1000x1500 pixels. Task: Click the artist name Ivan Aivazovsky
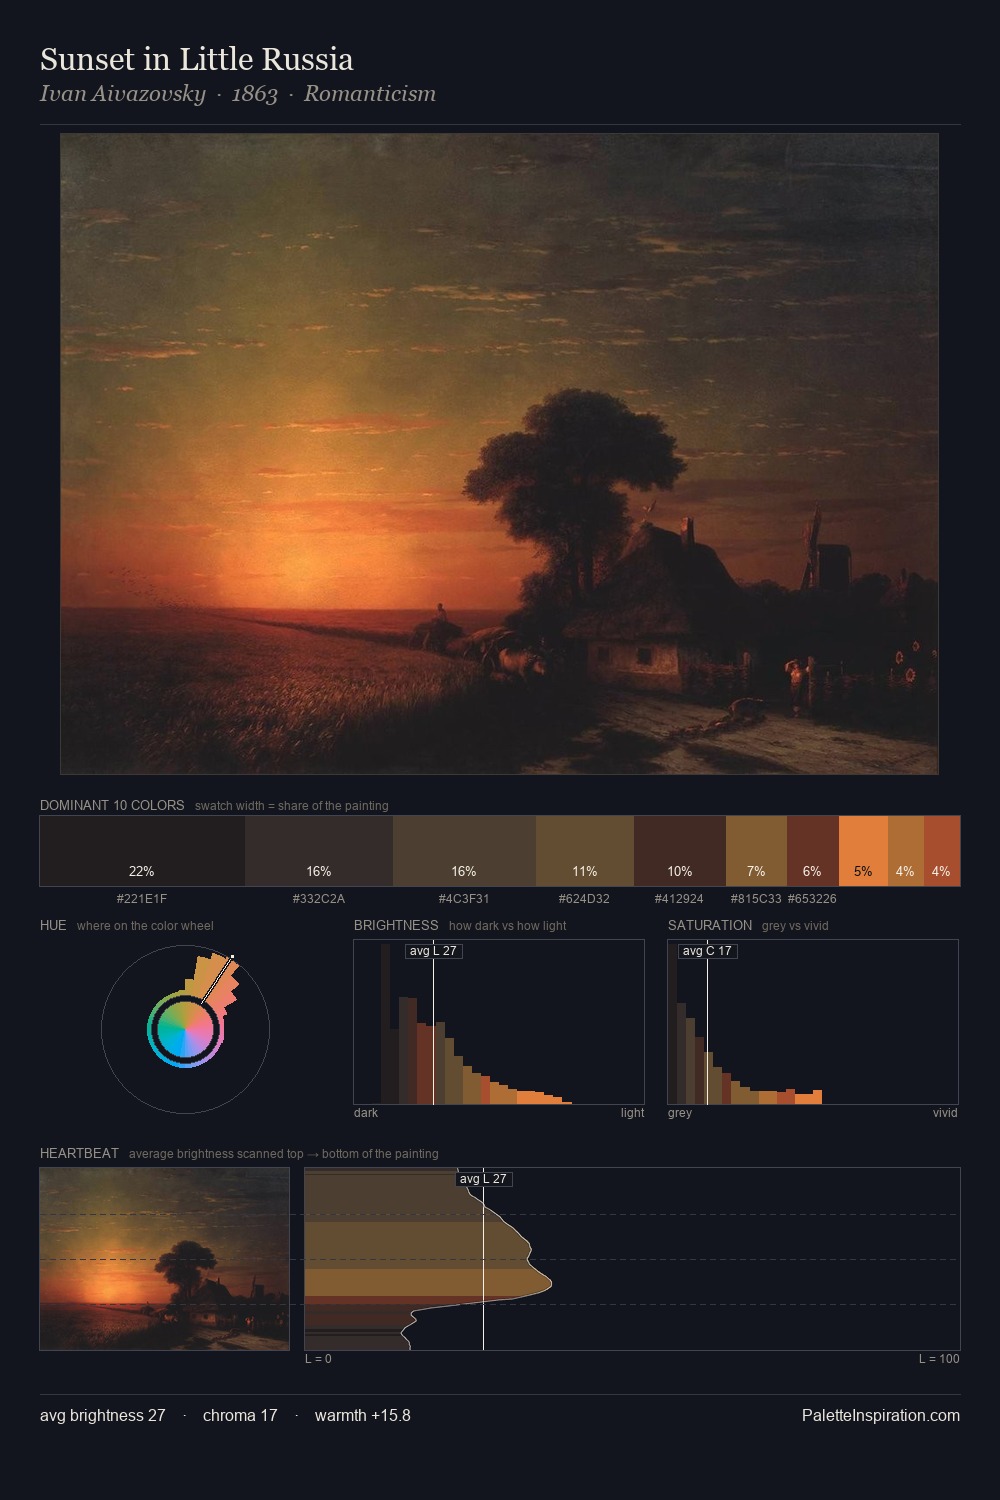123,94
